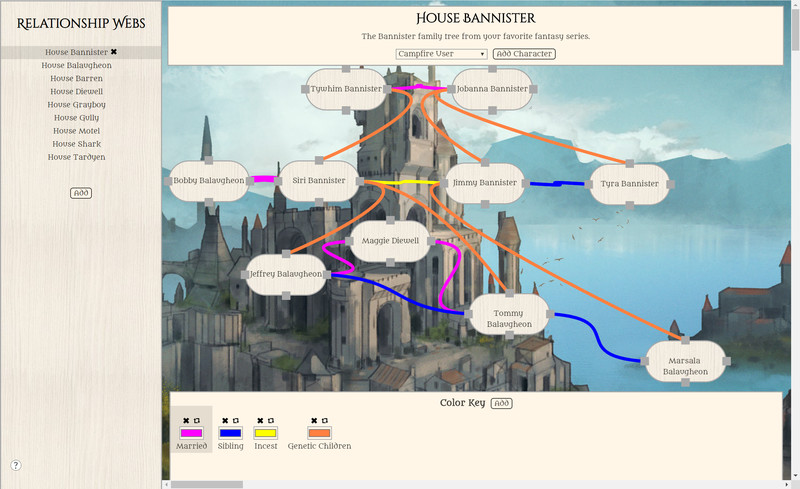Screen dimensions: 800x489
Task: Click the refresh icon above Married swatch
Action: [x=196, y=421]
